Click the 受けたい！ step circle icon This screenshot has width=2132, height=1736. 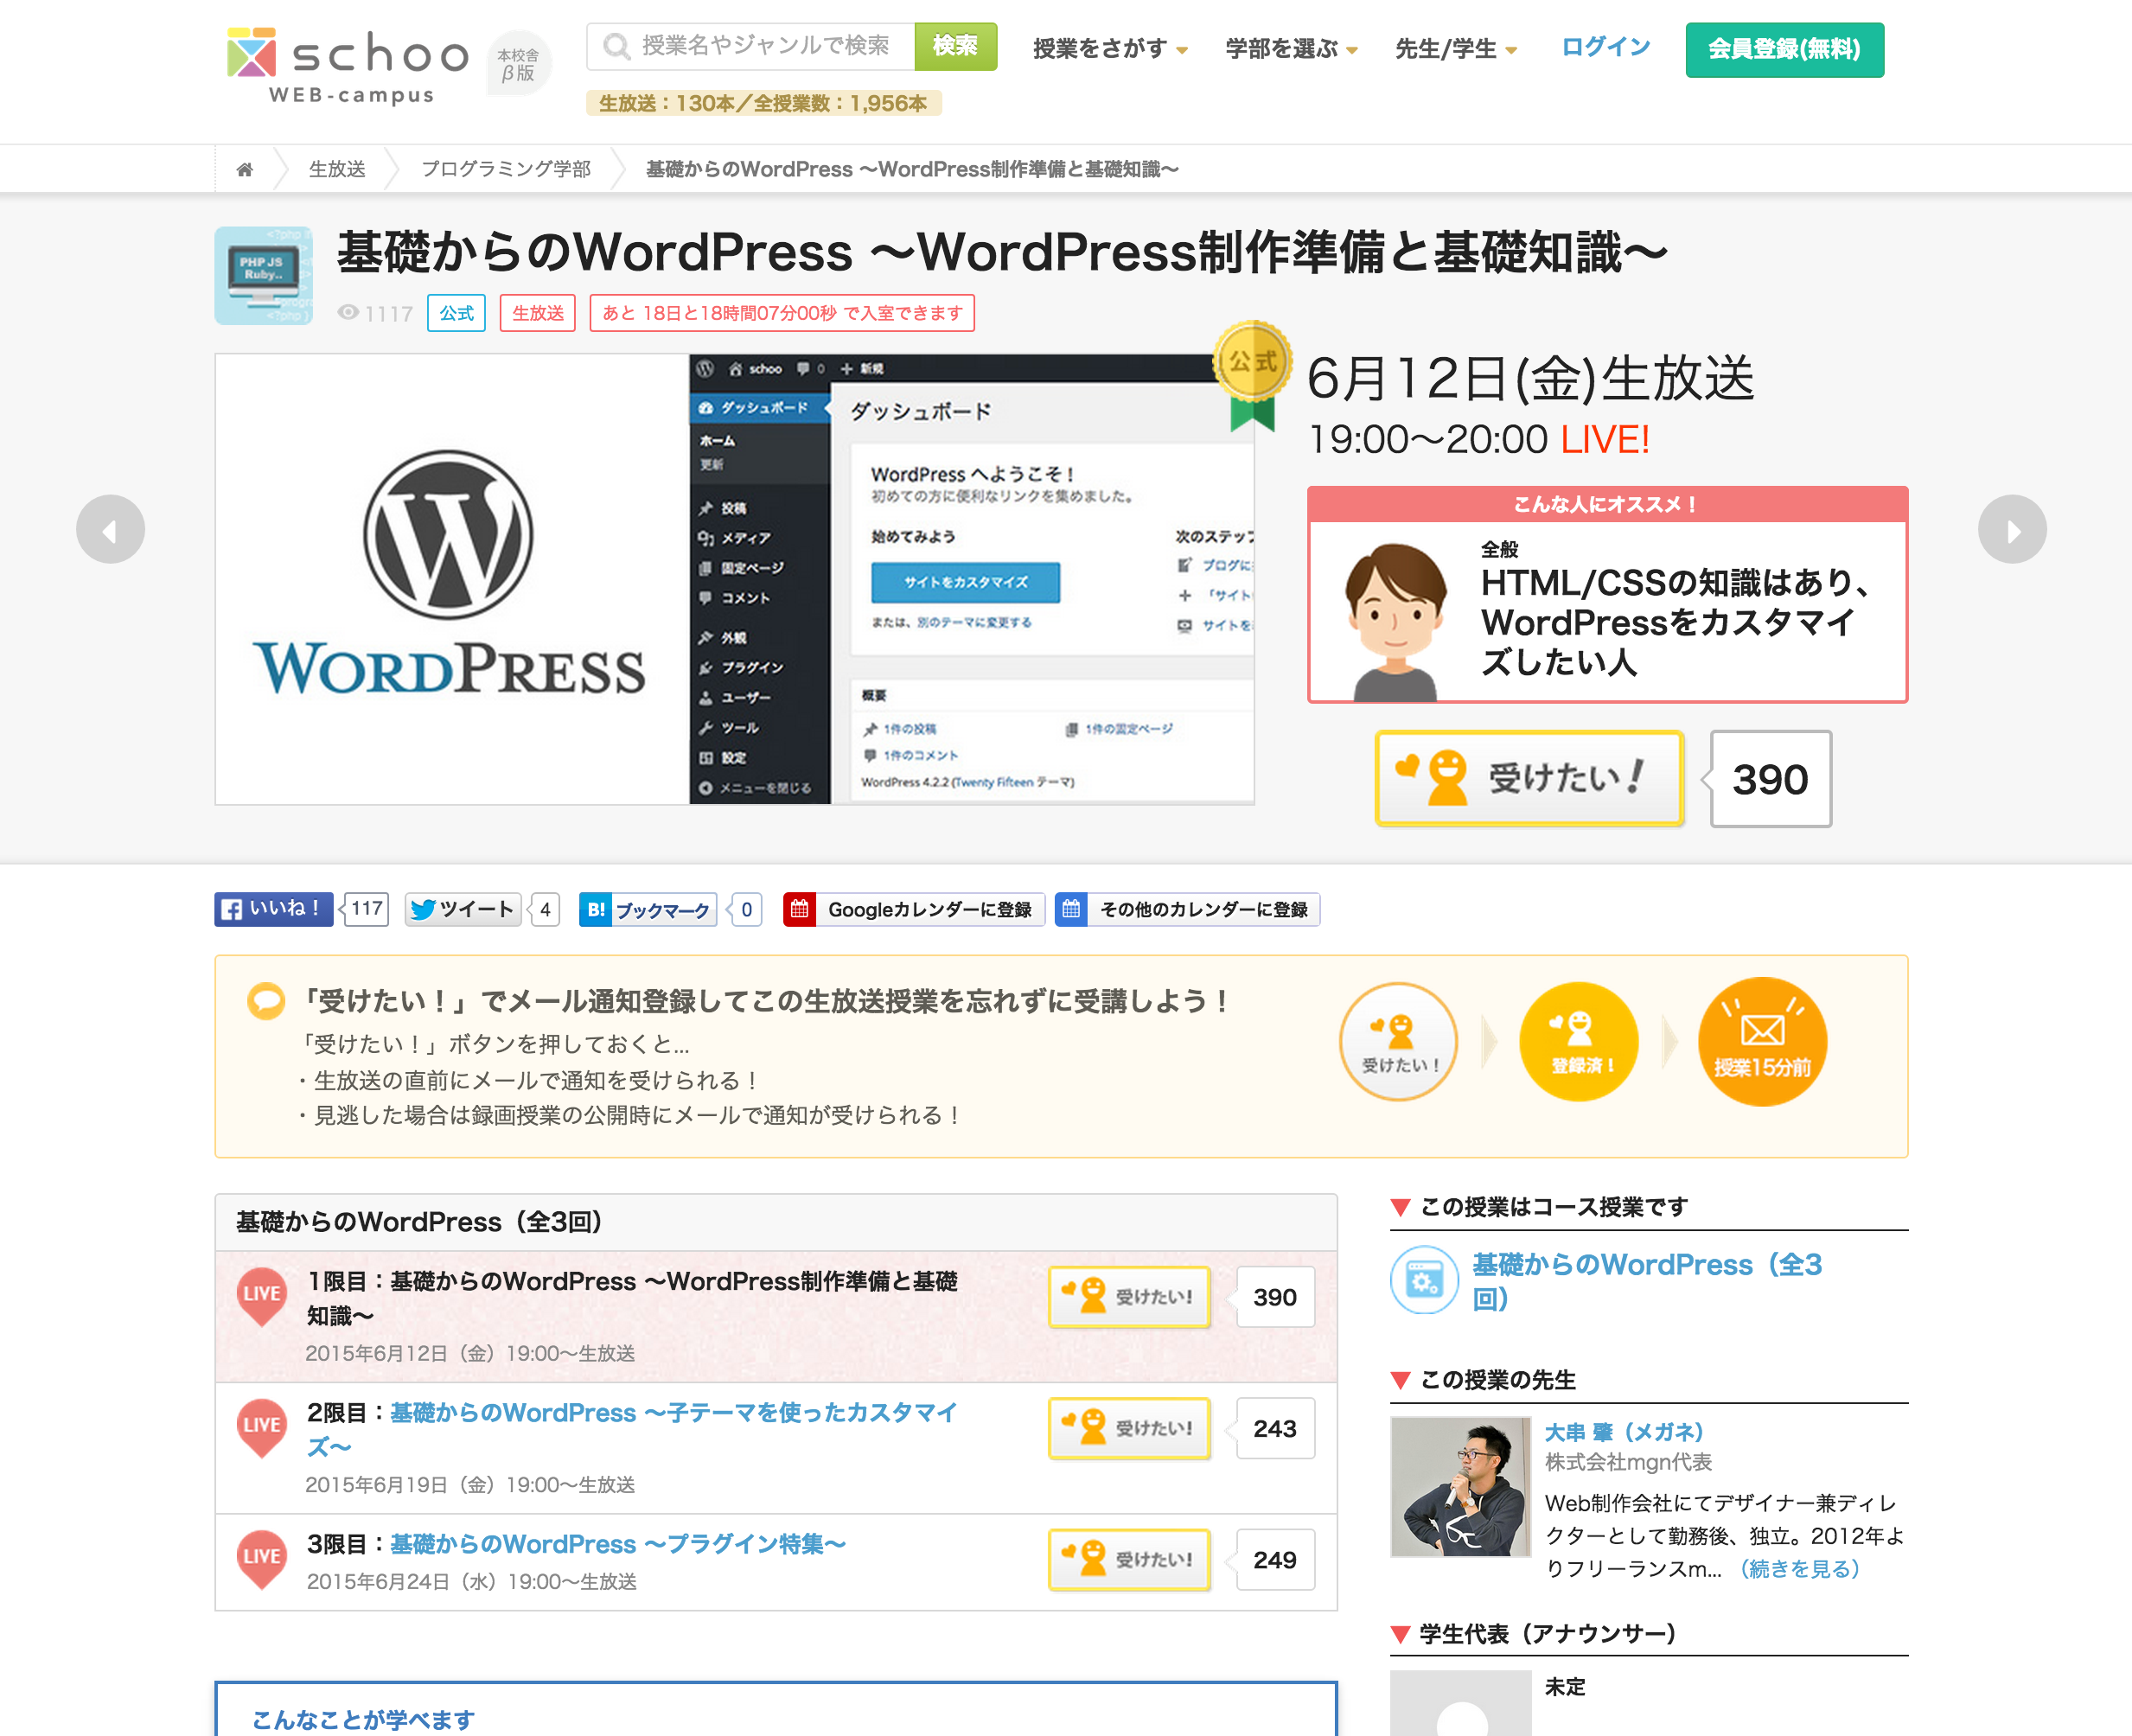click(x=1398, y=1041)
